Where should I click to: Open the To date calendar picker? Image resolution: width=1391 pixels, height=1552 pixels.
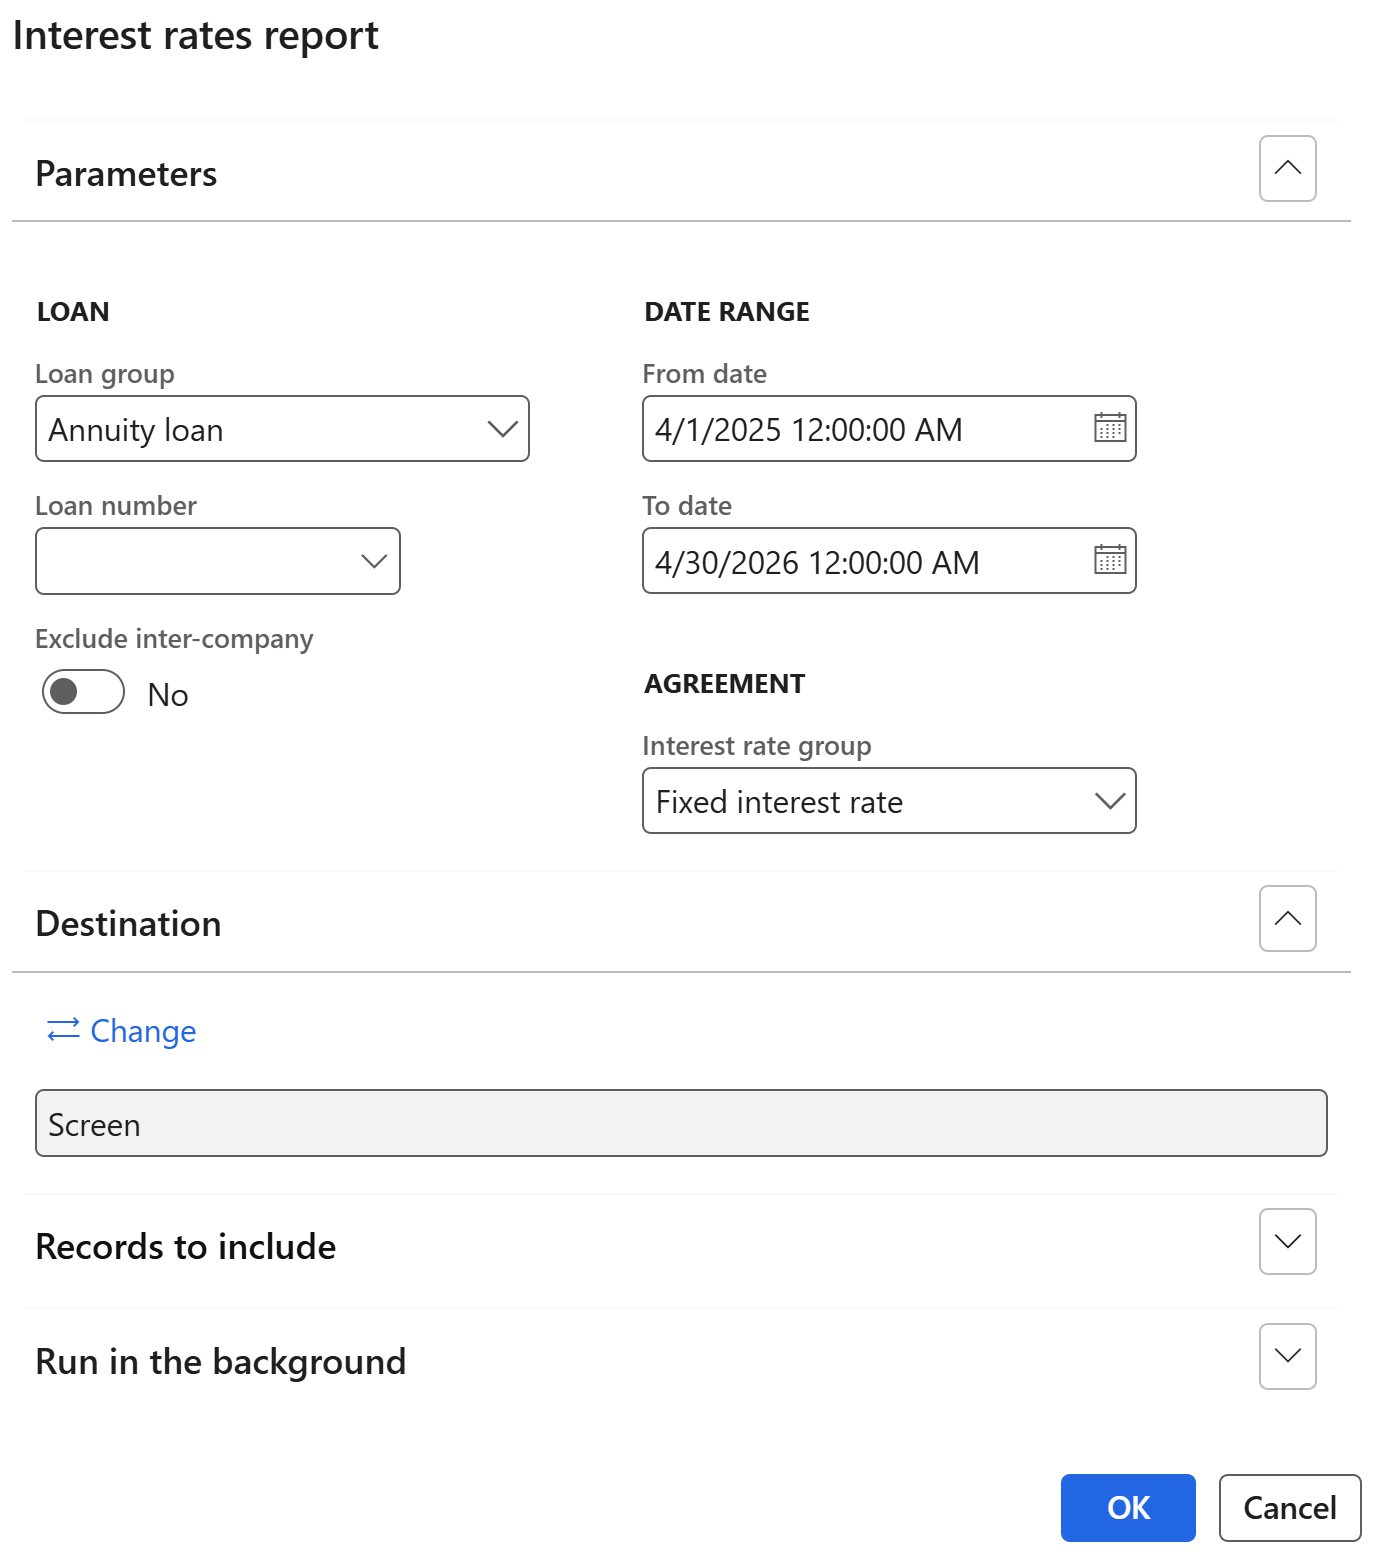pyautogui.click(x=1109, y=560)
